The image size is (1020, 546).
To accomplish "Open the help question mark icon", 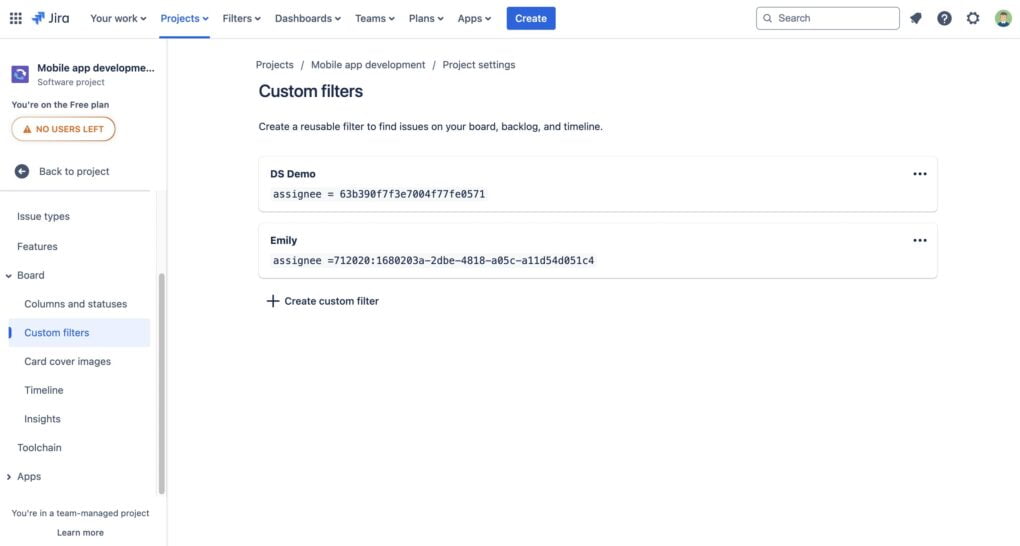I will [x=945, y=18].
